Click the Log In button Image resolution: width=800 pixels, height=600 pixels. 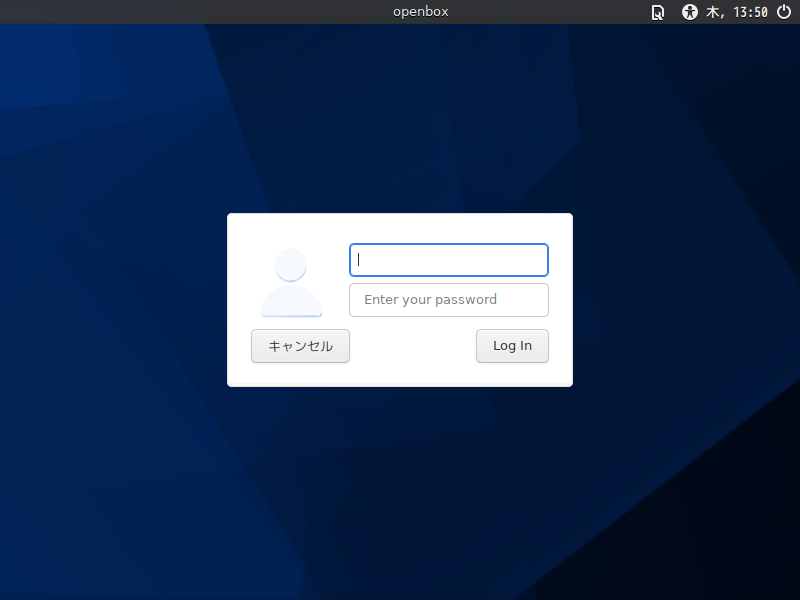click(x=512, y=346)
